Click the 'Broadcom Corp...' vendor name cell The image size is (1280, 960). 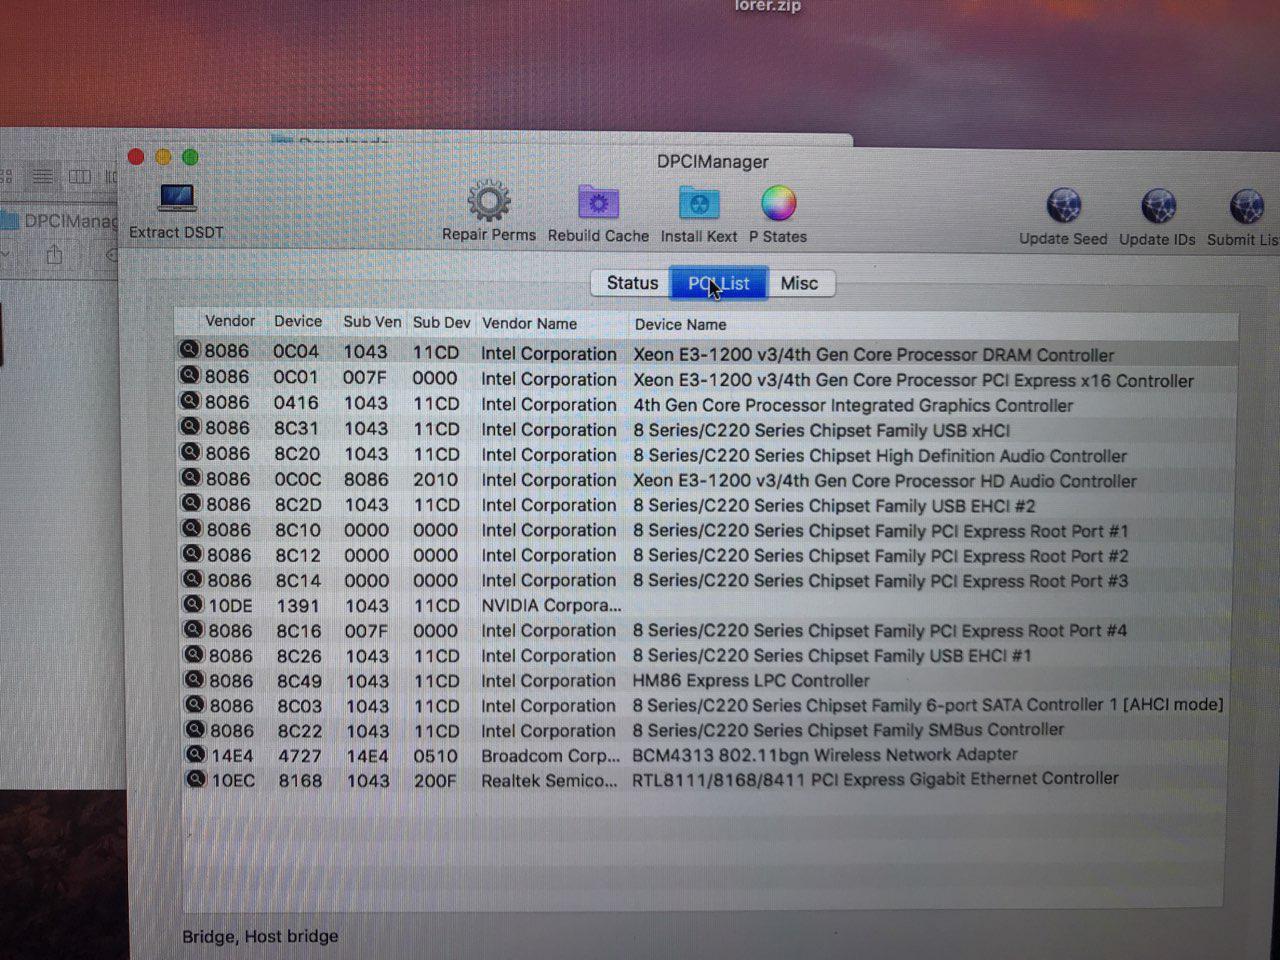pos(550,755)
